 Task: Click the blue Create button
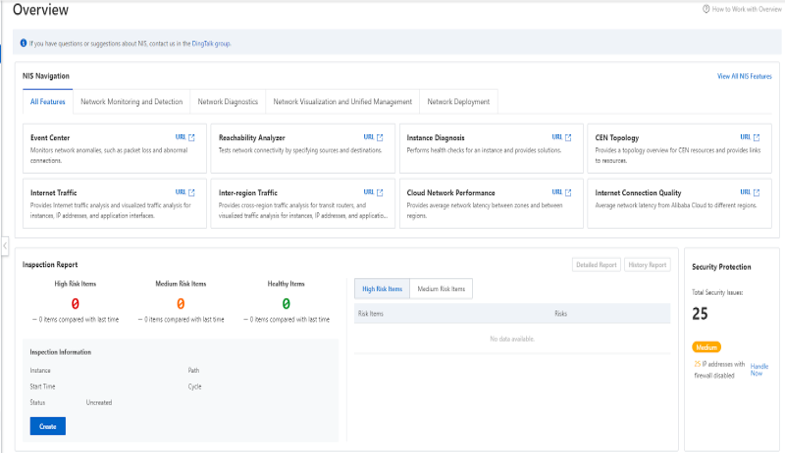tap(47, 426)
